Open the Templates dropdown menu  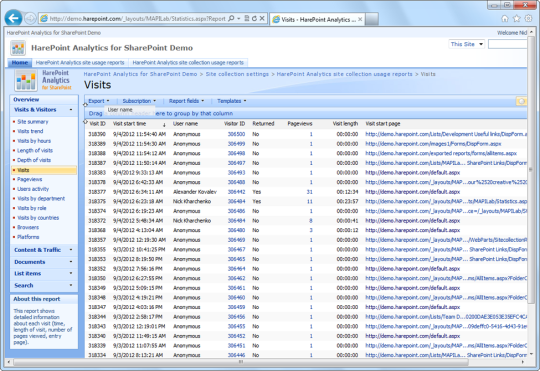coord(231,101)
